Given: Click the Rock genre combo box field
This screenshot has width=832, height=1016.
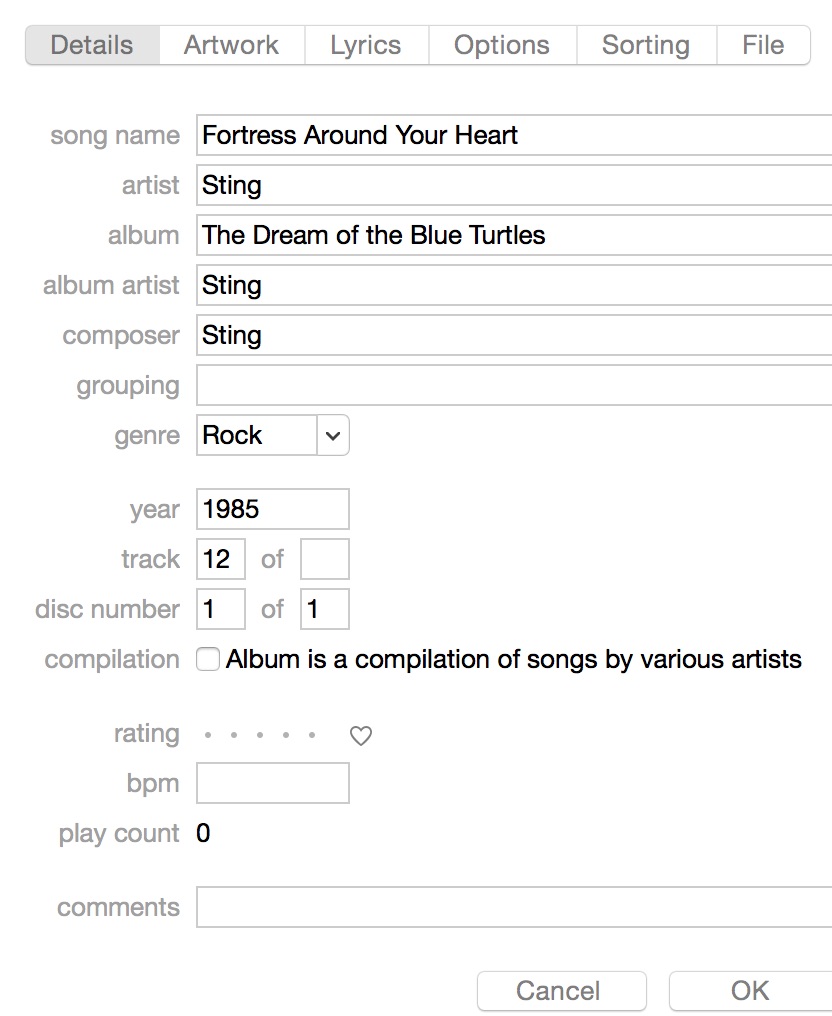Looking at the screenshot, I should click(257, 435).
